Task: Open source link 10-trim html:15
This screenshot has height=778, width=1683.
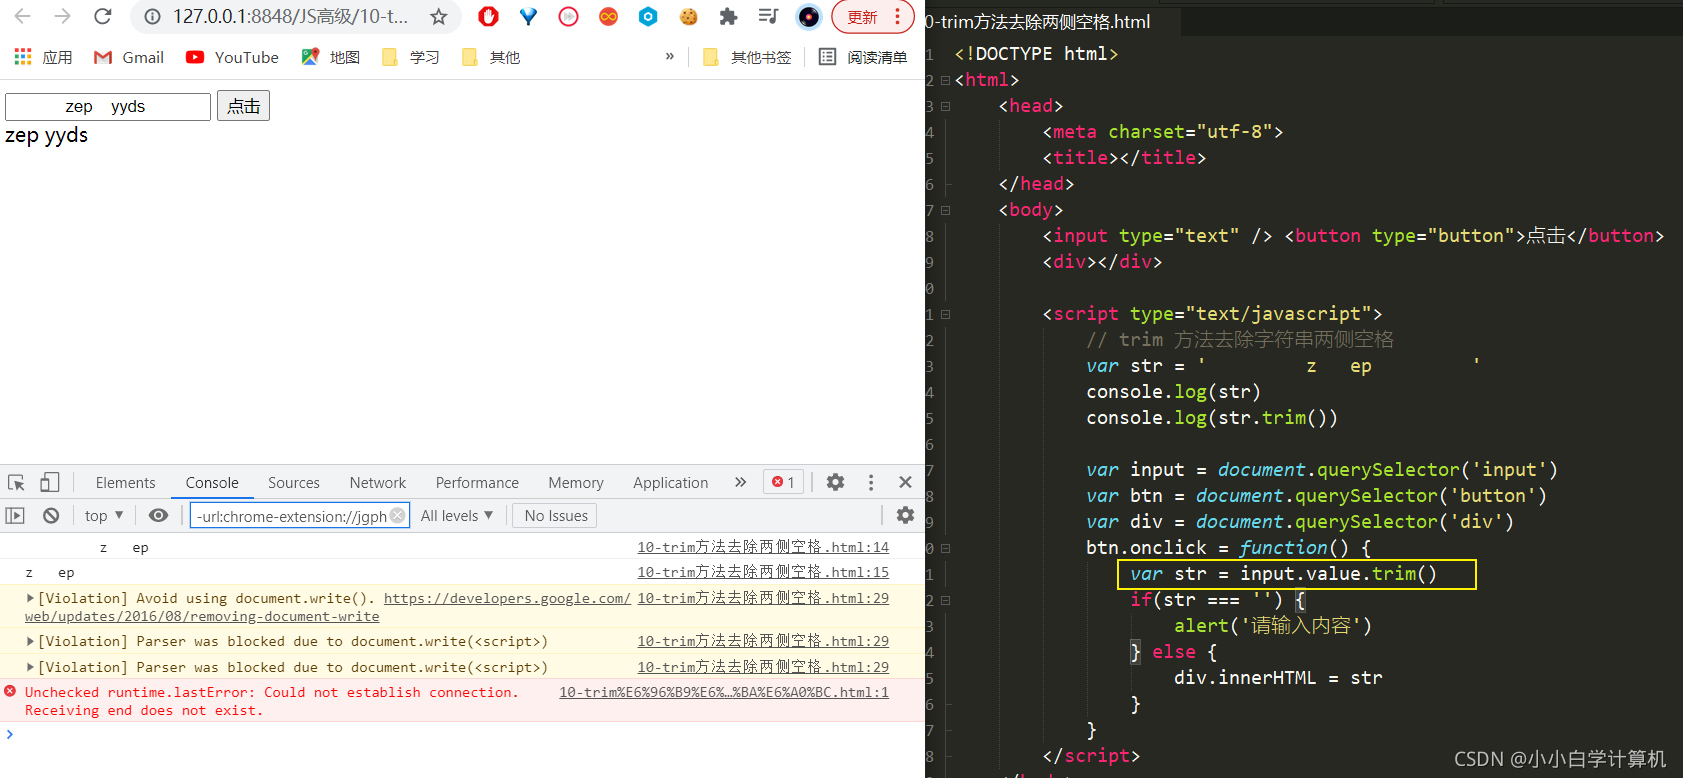Action: [x=763, y=572]
